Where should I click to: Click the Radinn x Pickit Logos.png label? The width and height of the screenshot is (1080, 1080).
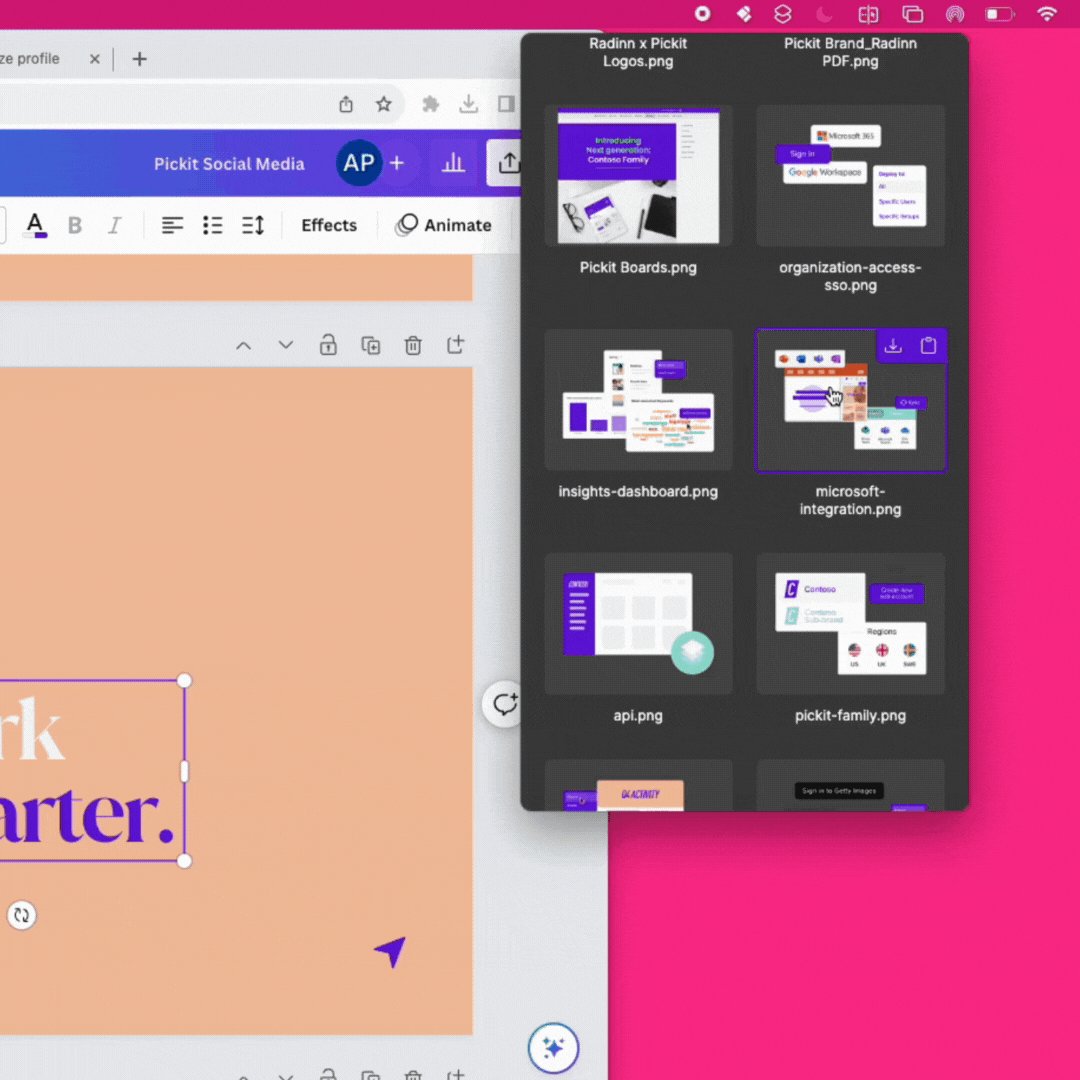pyautogui.click(x=638, y=52)
